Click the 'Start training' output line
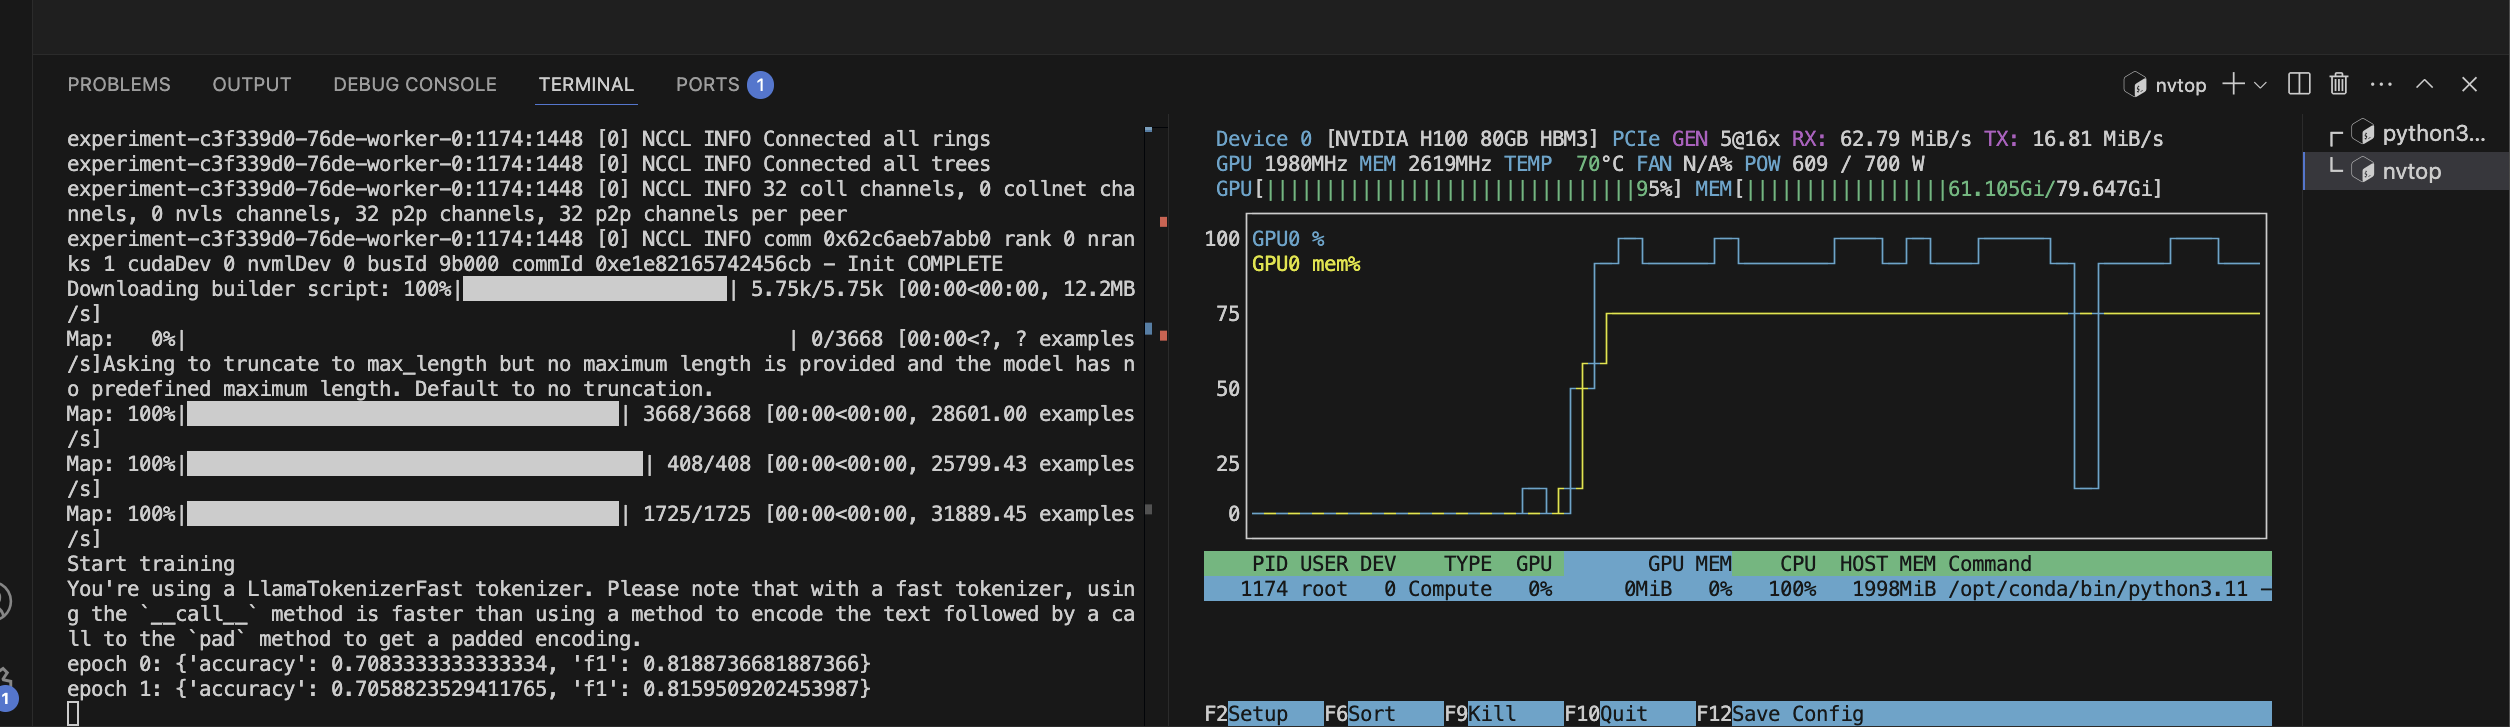The width and height of the screenshot is (2510, 727). (x=151, y=564)
